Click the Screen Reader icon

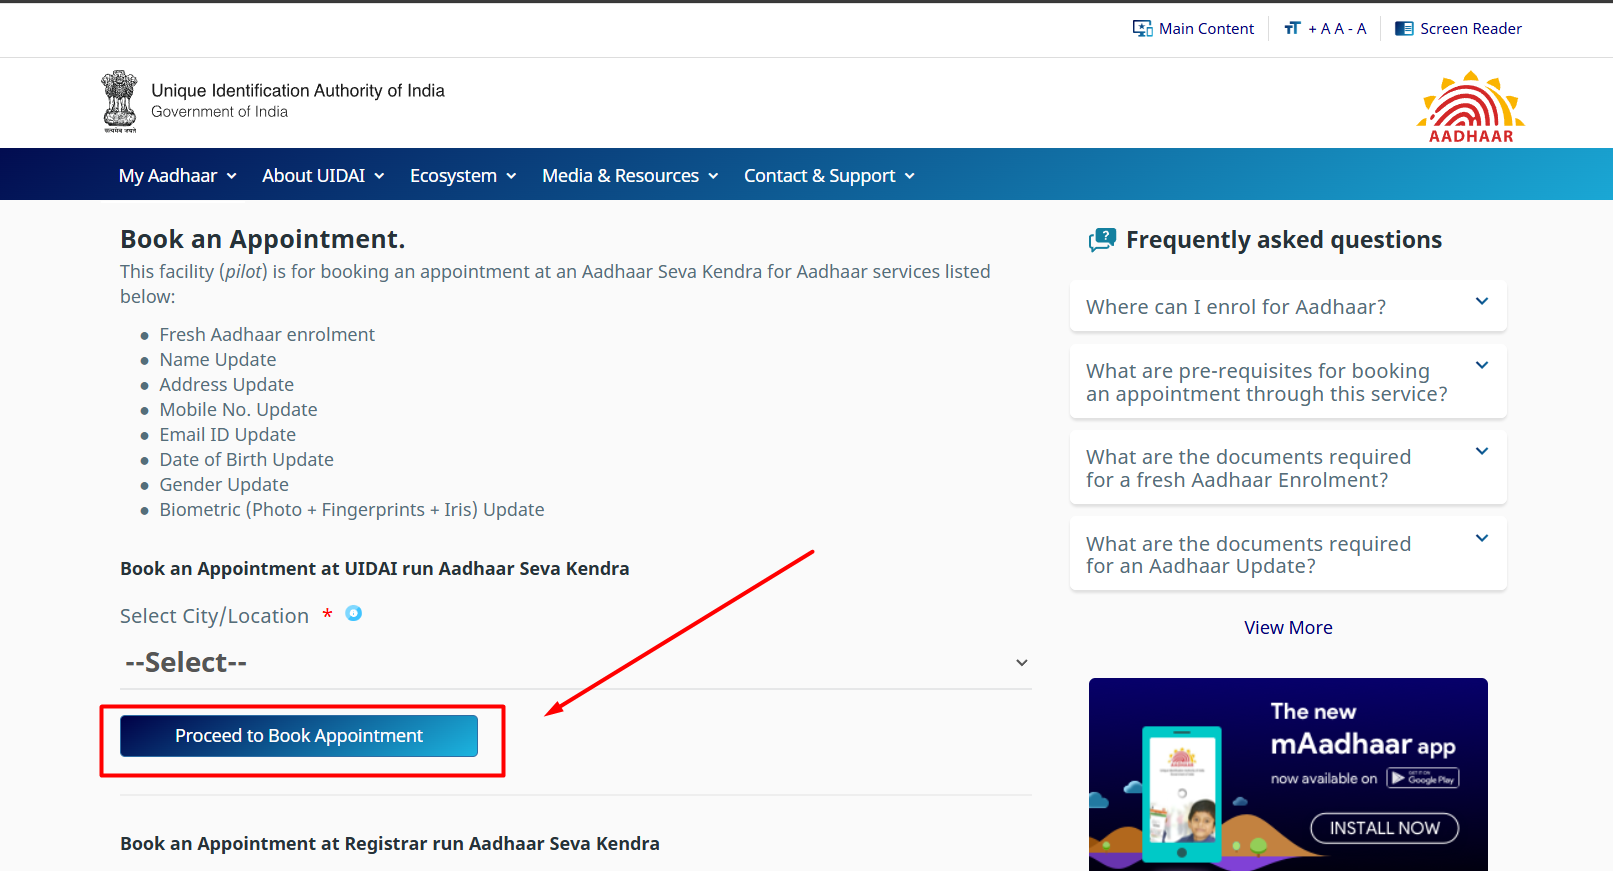click(1404, 29)
